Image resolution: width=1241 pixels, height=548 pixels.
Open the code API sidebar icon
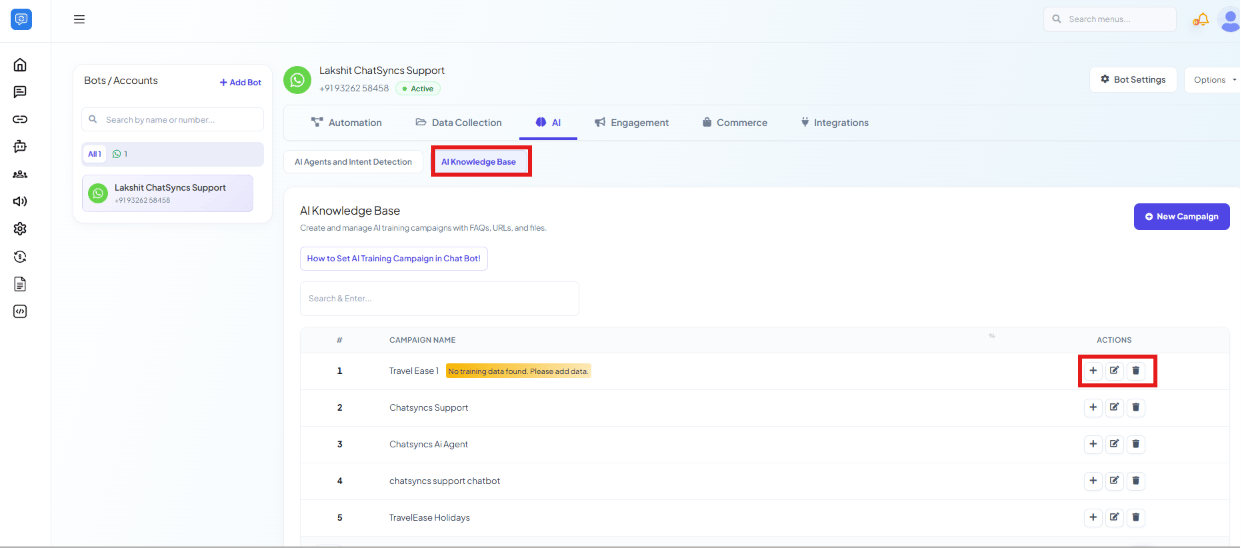pyautogui.click(x=20, y=311)
